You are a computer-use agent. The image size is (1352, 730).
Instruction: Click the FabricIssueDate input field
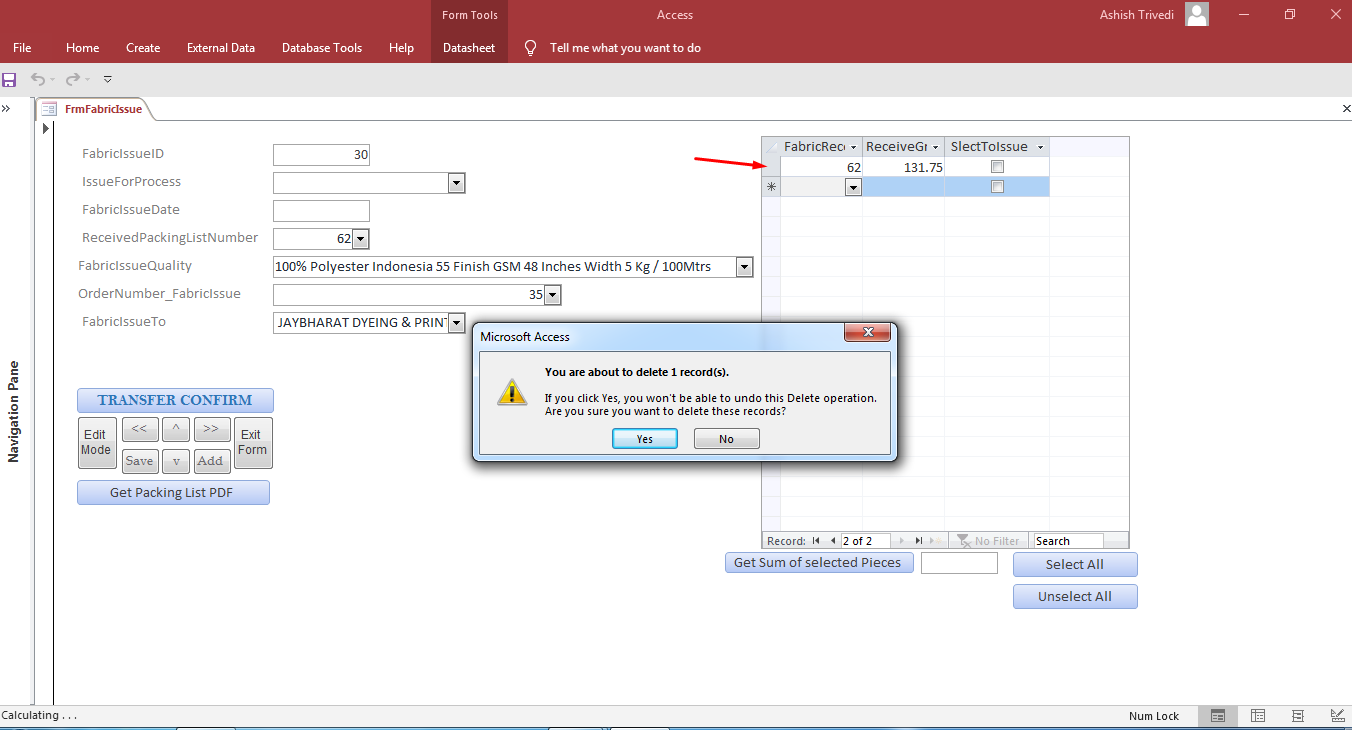click(x=321, y=211)
